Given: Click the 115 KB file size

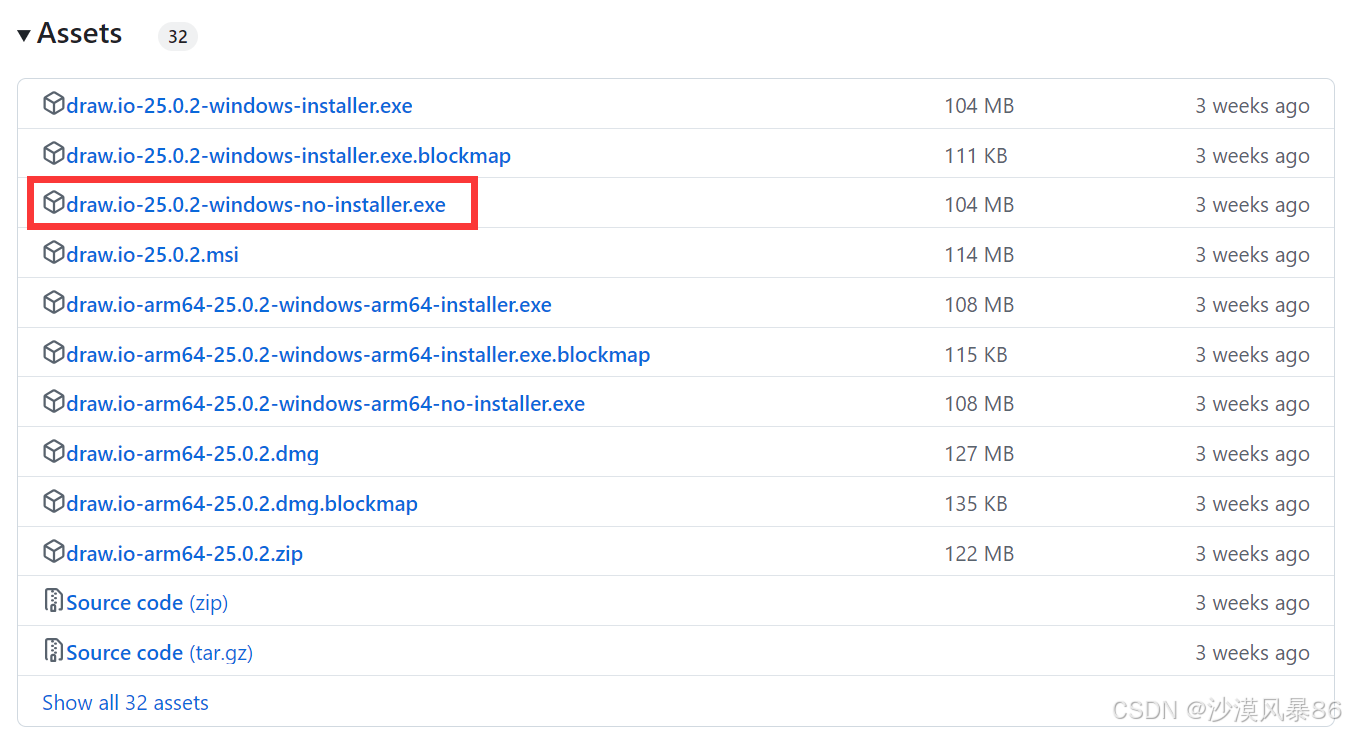Looking at the screenshot, I should click(x=976, y=355).
